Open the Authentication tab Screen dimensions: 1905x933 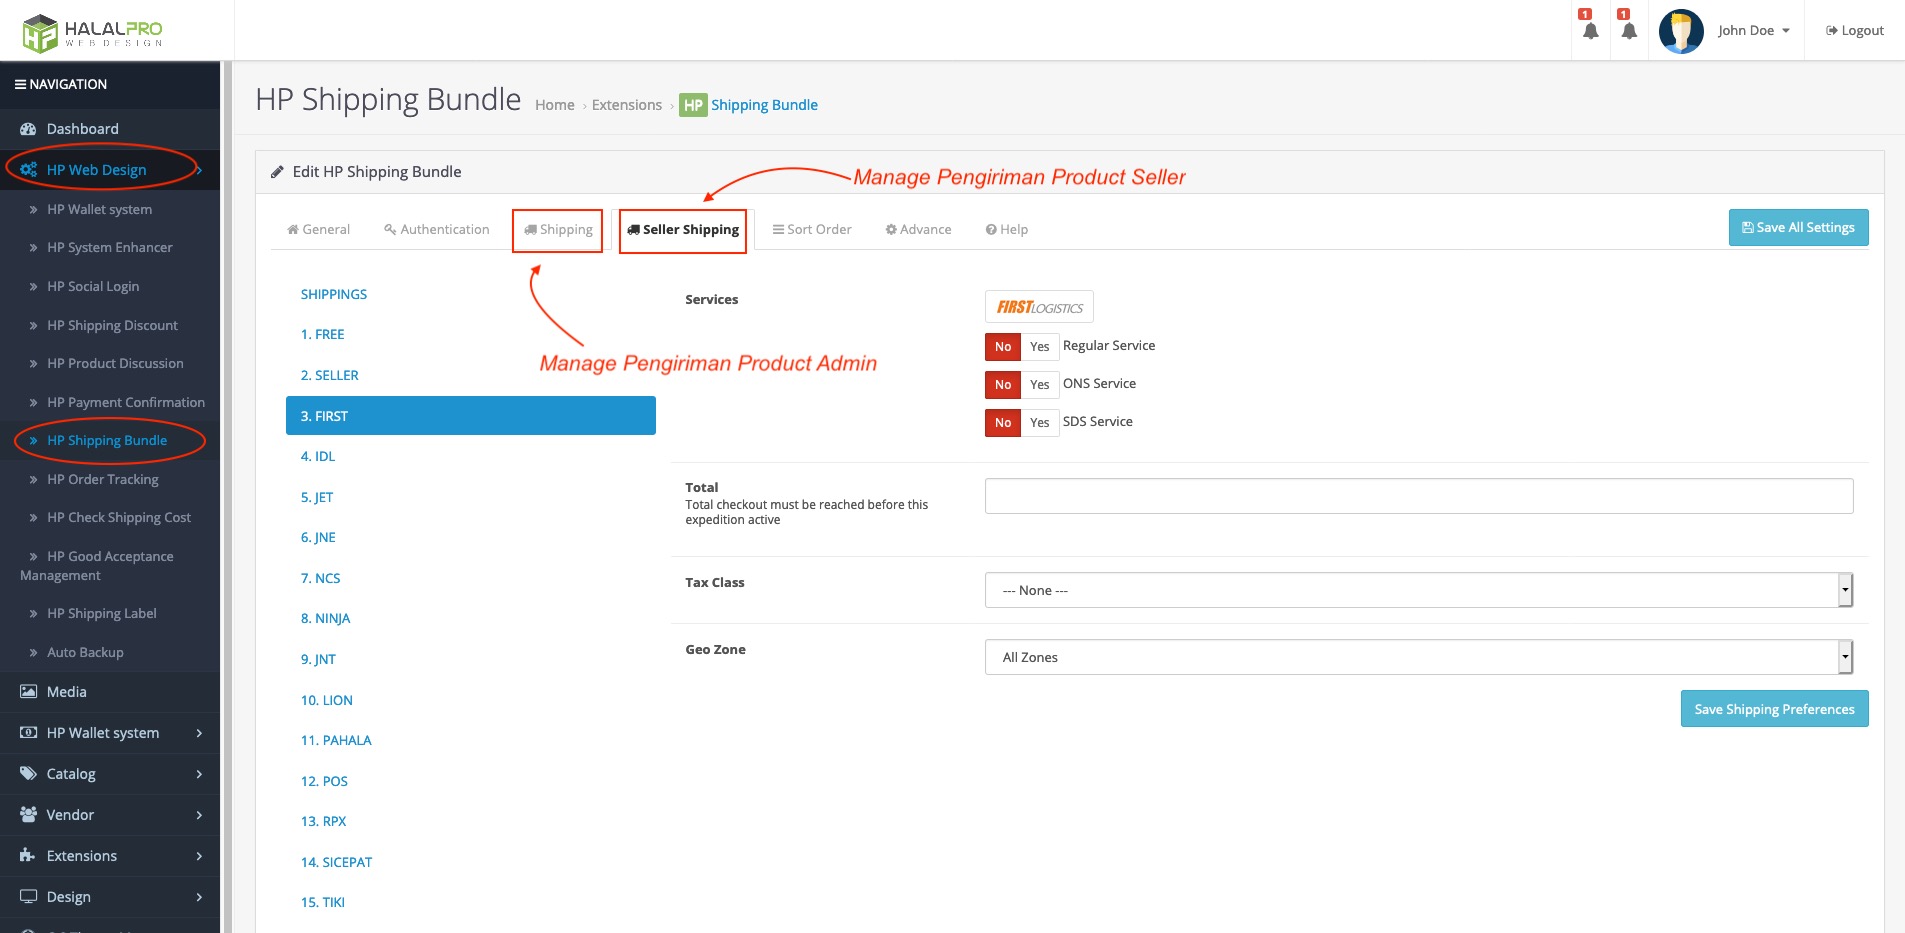(437, 230)
